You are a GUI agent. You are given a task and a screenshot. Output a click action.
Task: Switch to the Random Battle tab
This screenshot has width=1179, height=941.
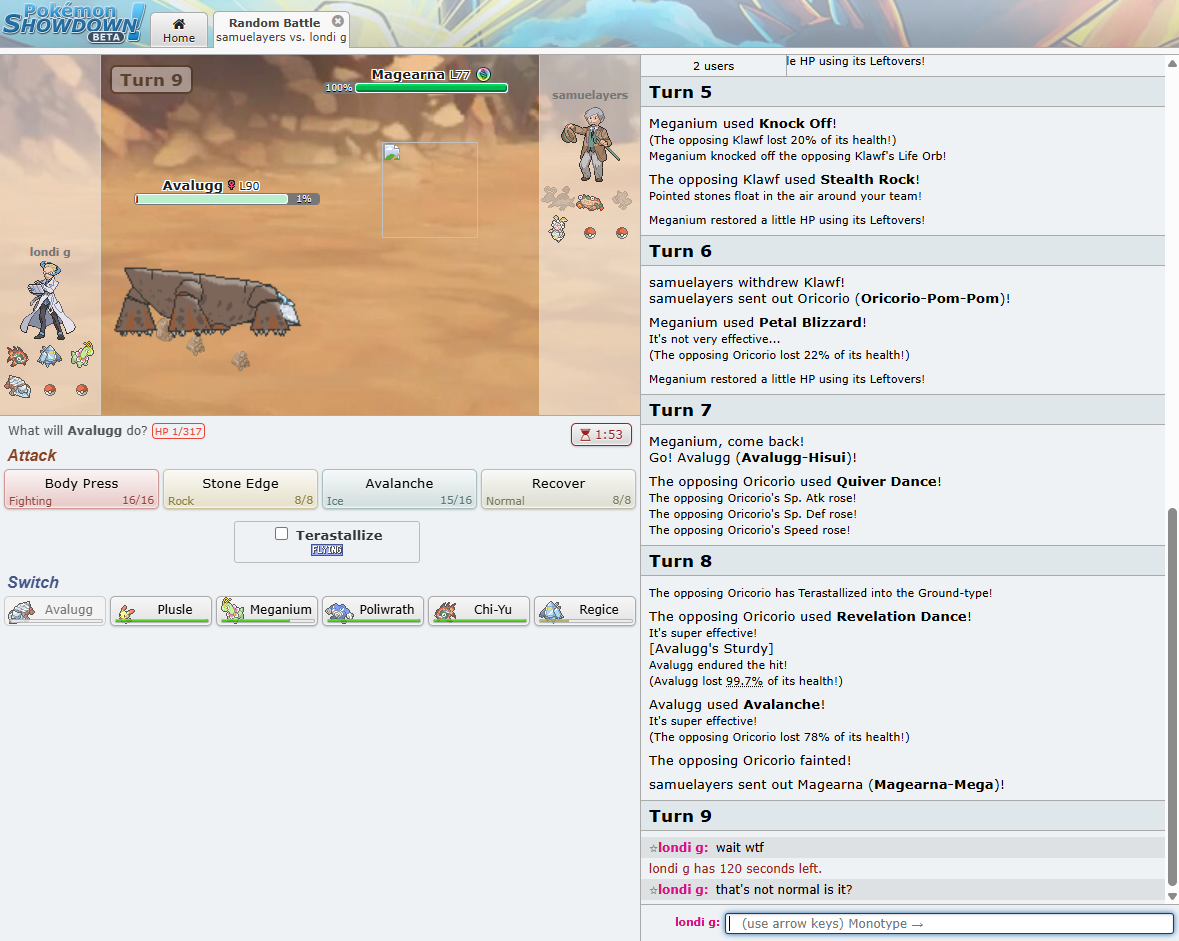[281, 29]
